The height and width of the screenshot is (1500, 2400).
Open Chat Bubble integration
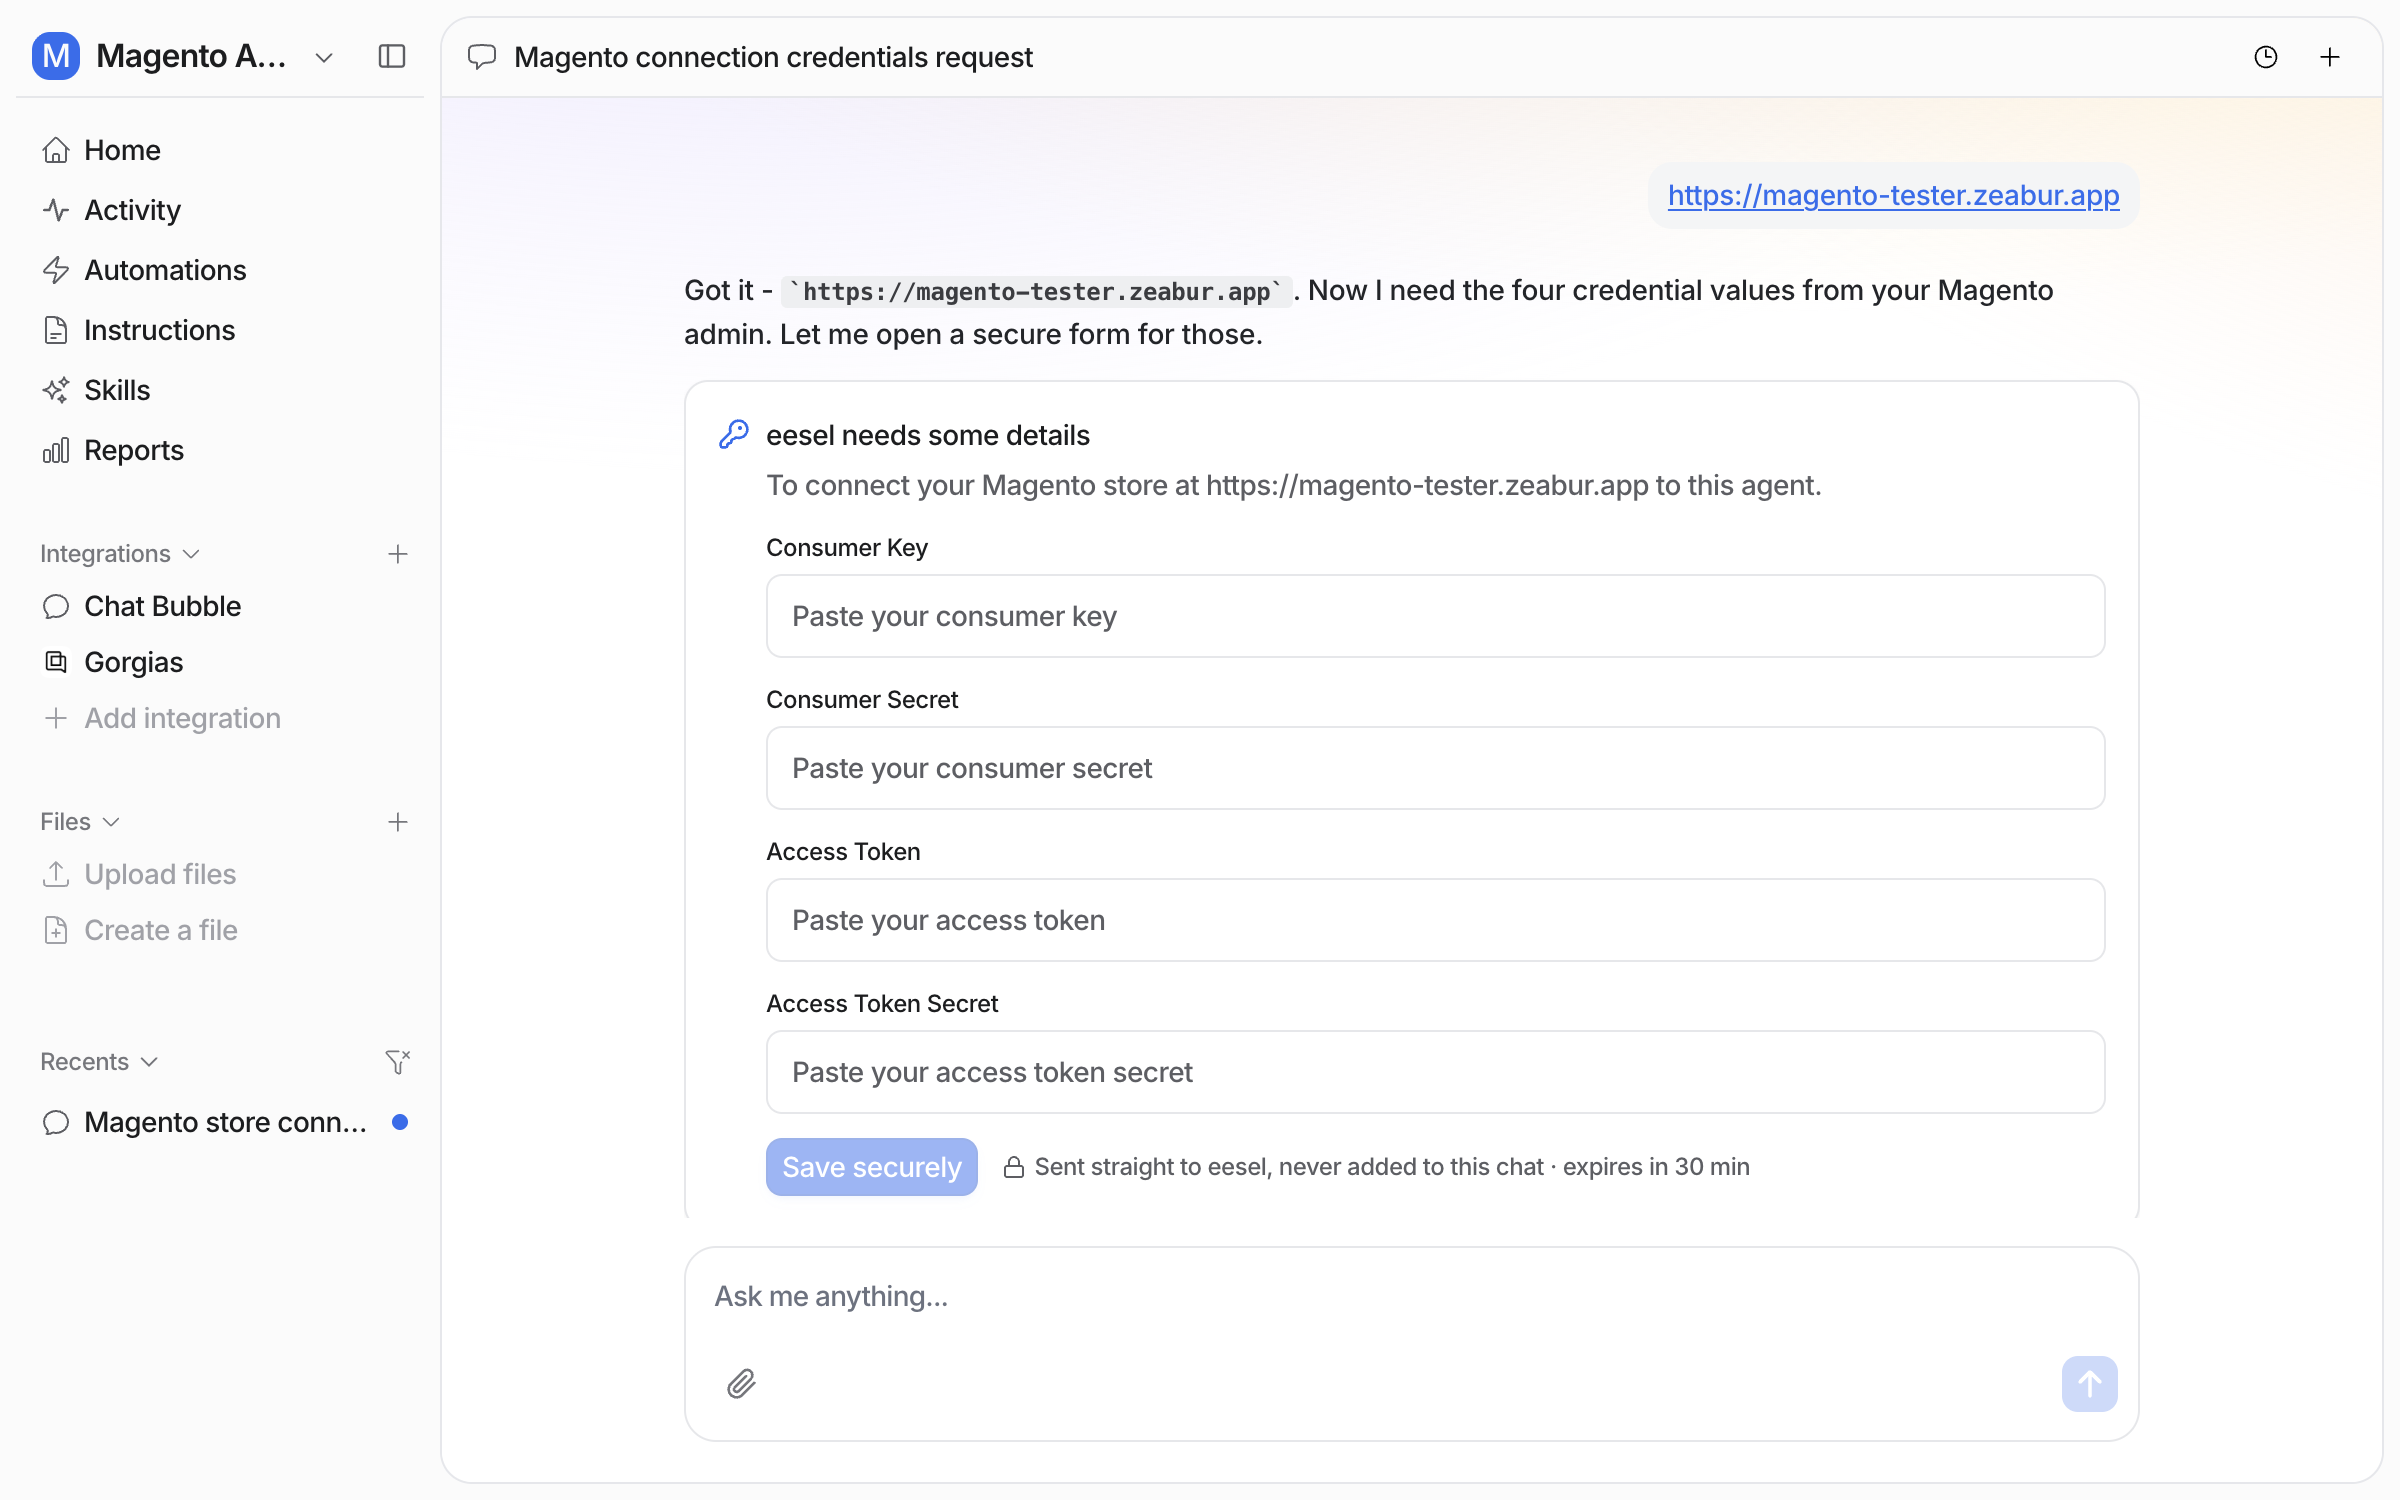point(220,606)
